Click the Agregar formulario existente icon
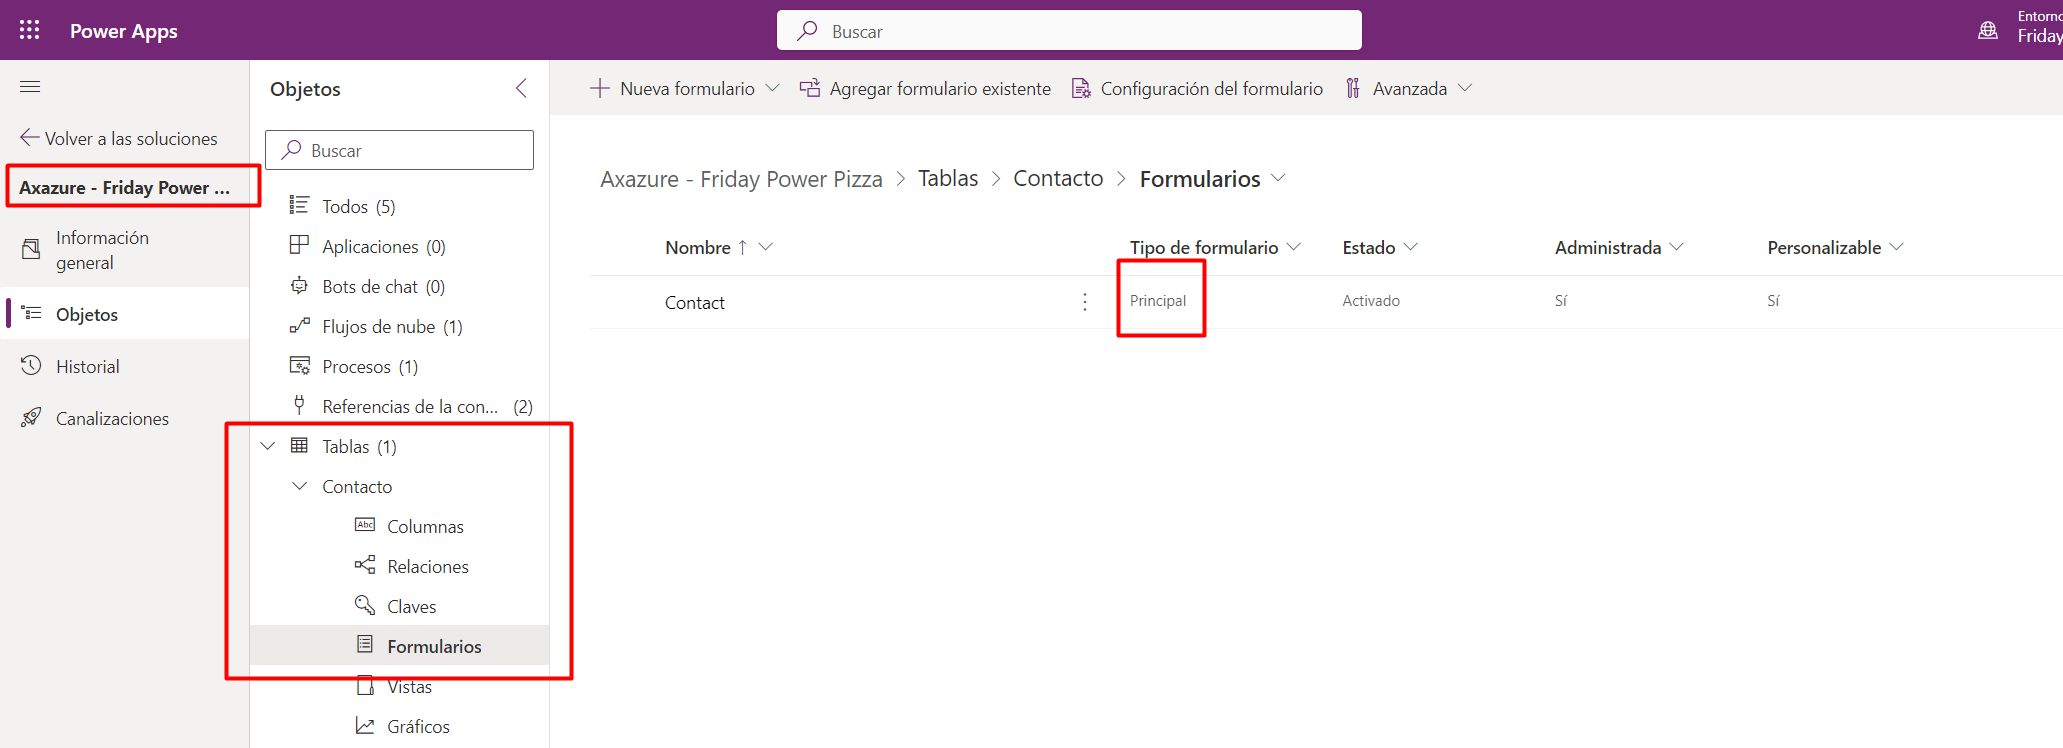Viewport: 2063px width, 748px height. coord(810,88)
